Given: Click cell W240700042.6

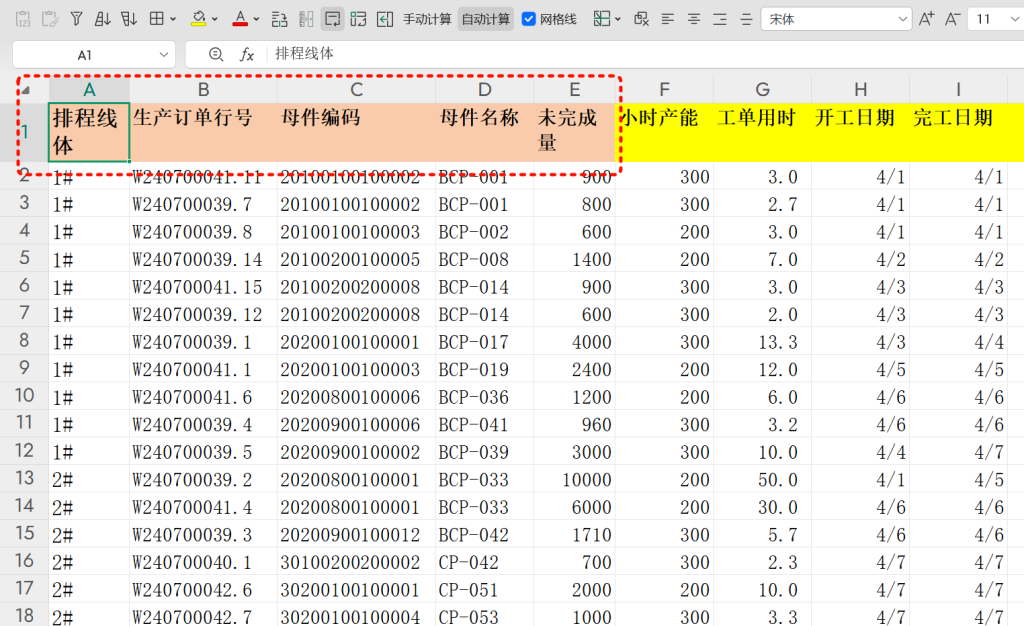Looking at the screenshot, I should point(203,589).
